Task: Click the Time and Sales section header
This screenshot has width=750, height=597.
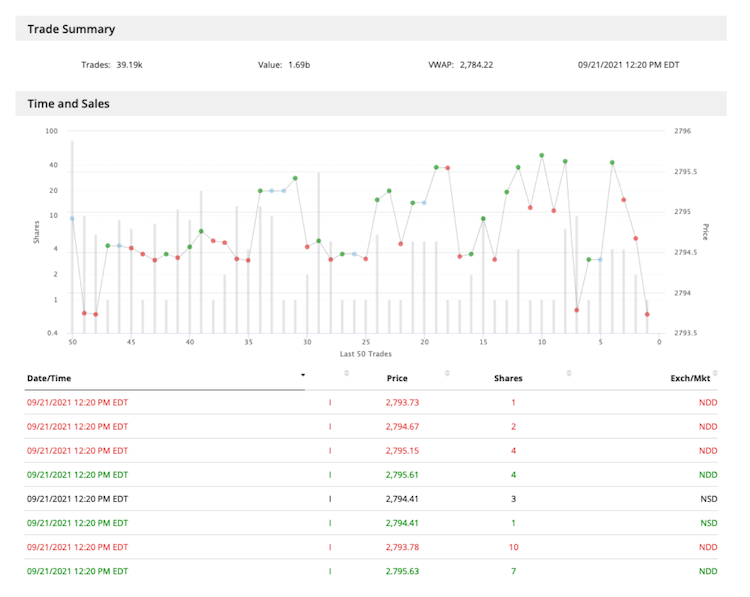Action: coord(68,103)
